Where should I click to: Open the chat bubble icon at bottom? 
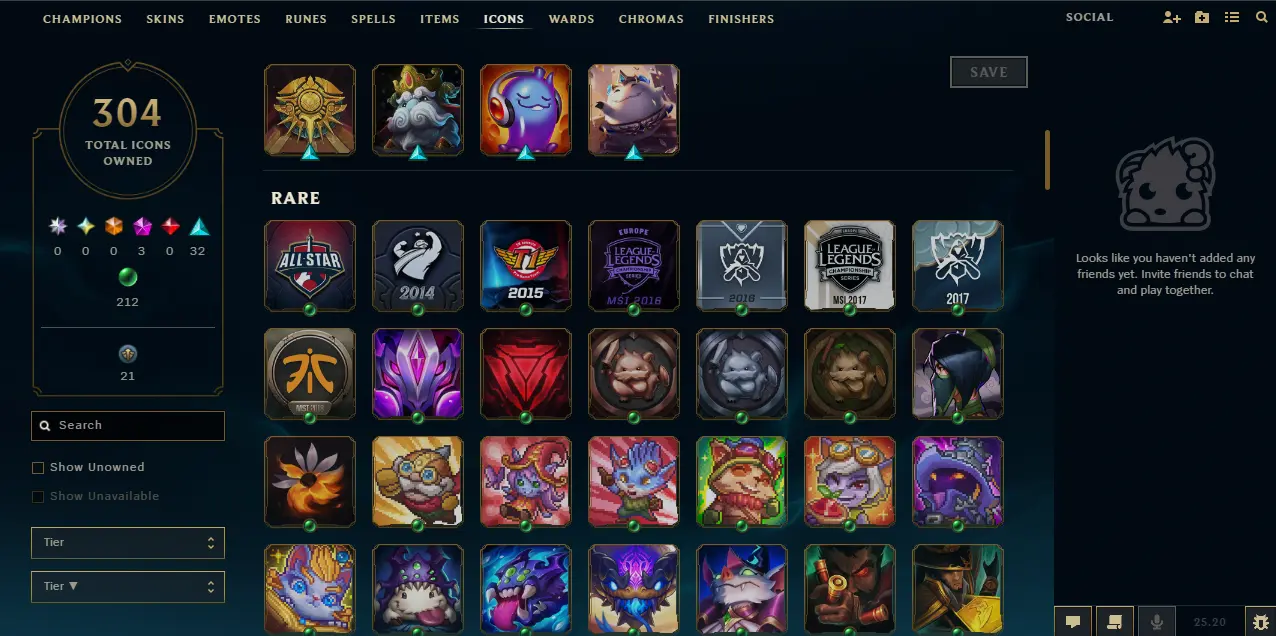coord(1073,622)
